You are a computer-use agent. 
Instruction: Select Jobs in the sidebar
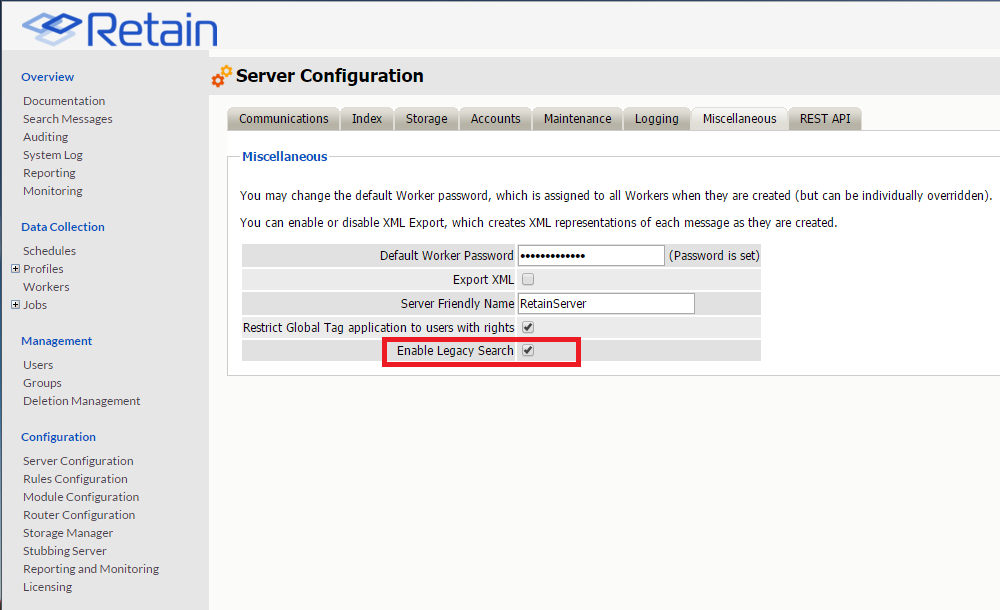click(35, 304)
